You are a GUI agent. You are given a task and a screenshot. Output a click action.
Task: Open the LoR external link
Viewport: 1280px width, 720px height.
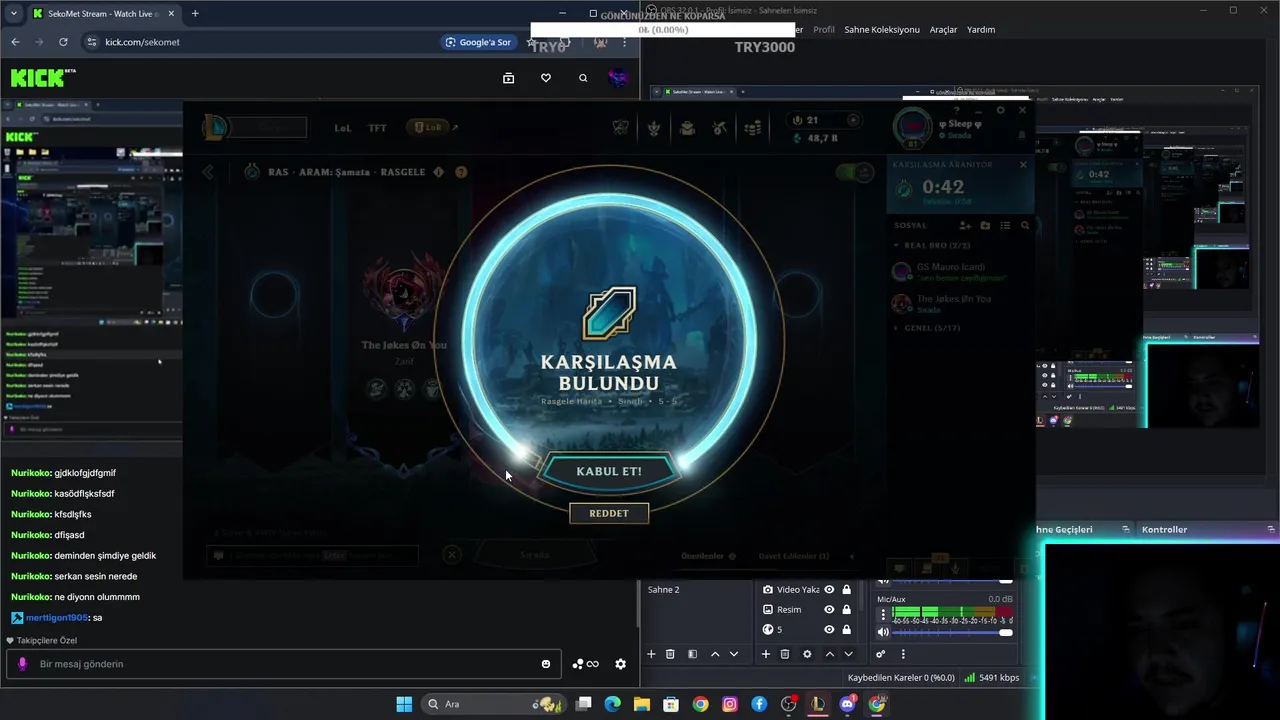432,127
